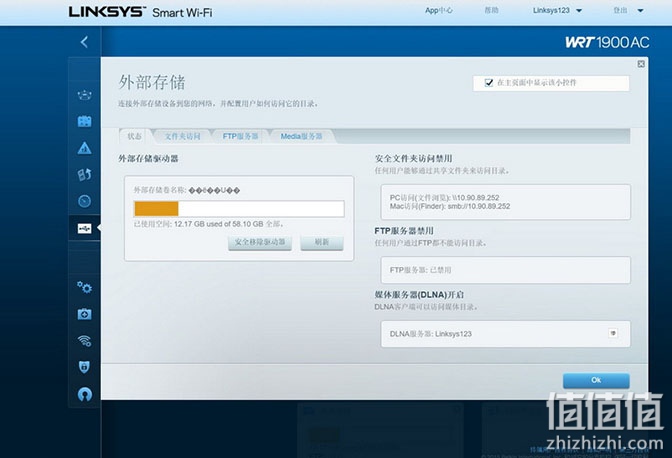Switch to the Media服务器 tab
This screenshot has width=672, height=458.
point(301,136)
